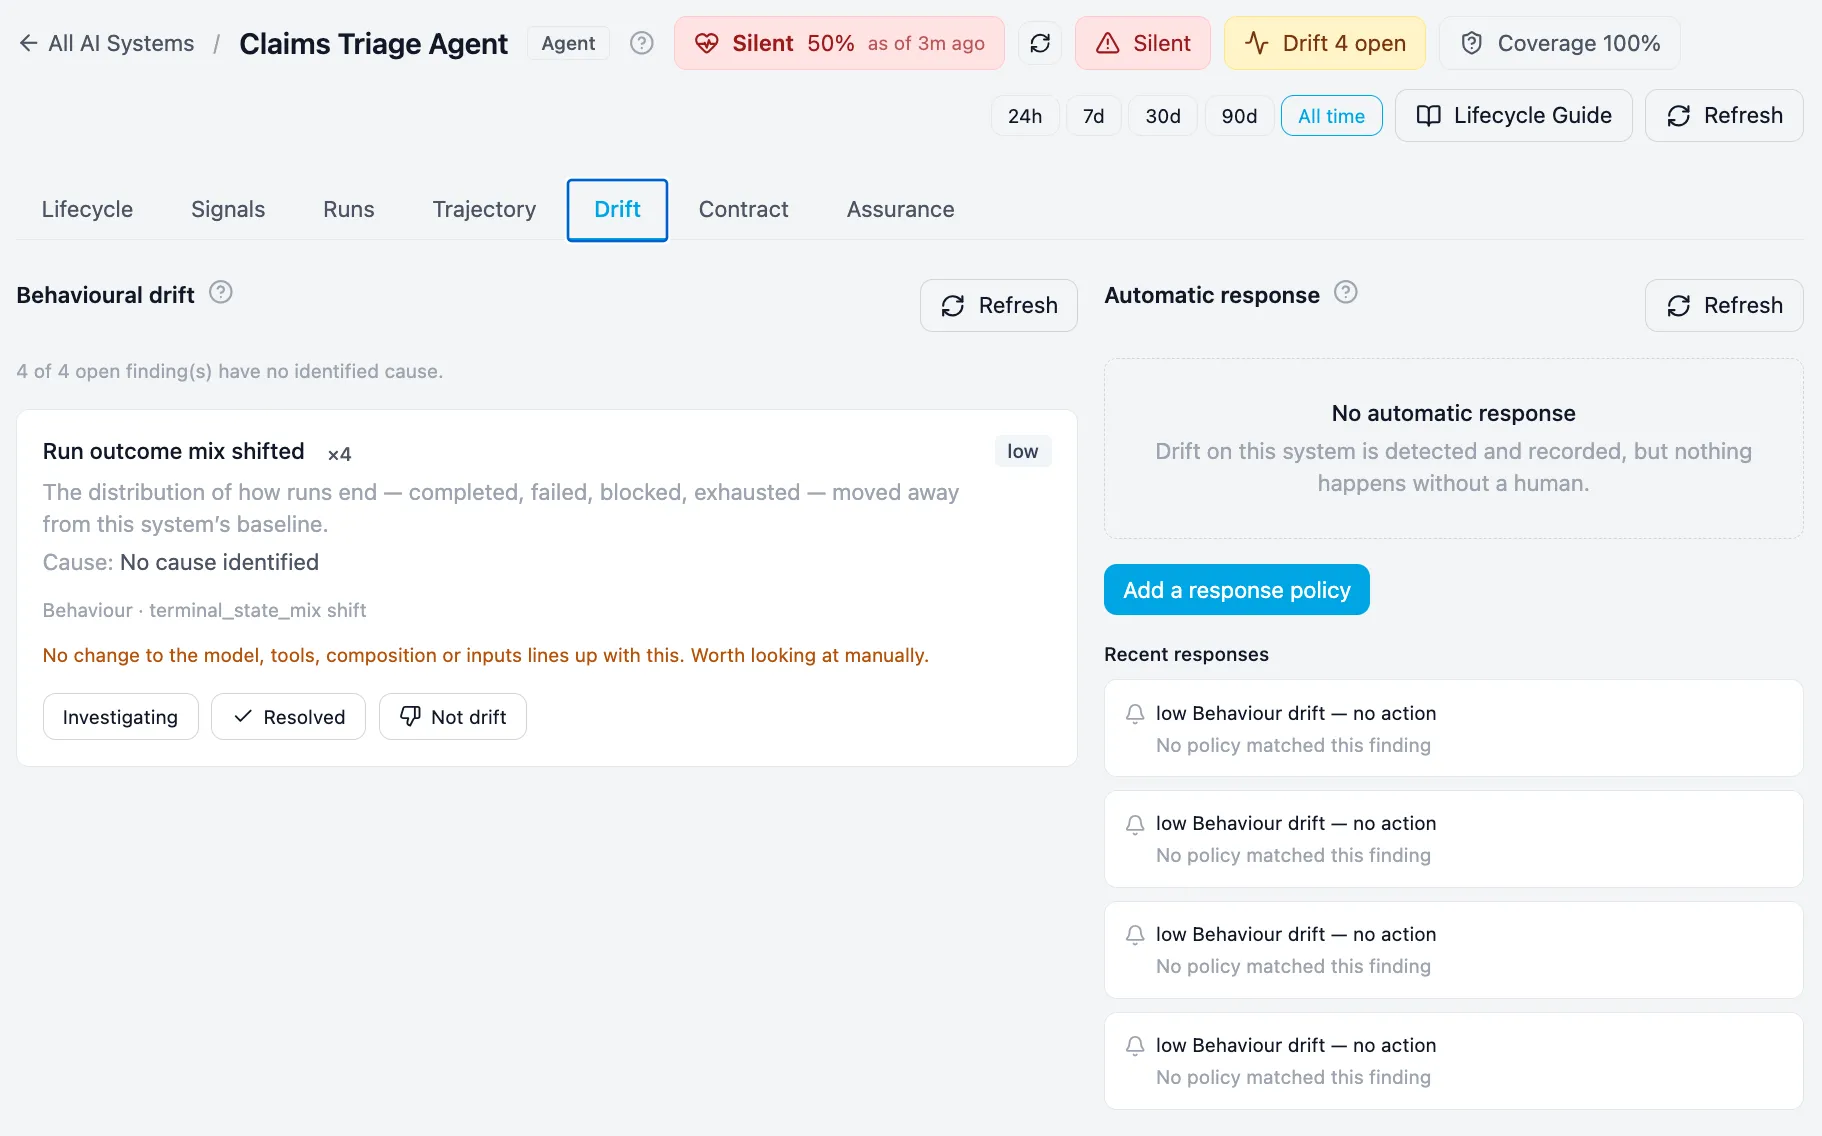This screenshot has height=1136, width=1822.
Task: Select the 24h time range
Action: pos(1025,116)
